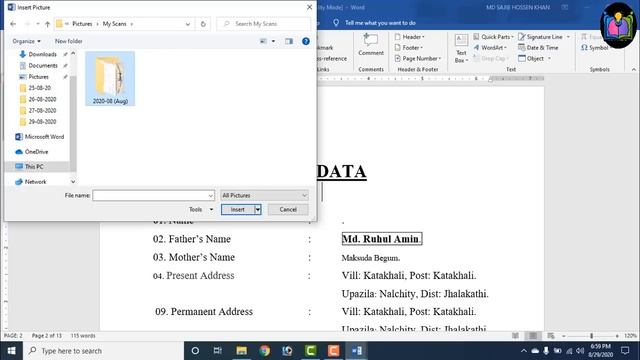This screenshot has height=360, width=640.
Task: Open the All Pictures file type dropdown
Action: [264, 196]
